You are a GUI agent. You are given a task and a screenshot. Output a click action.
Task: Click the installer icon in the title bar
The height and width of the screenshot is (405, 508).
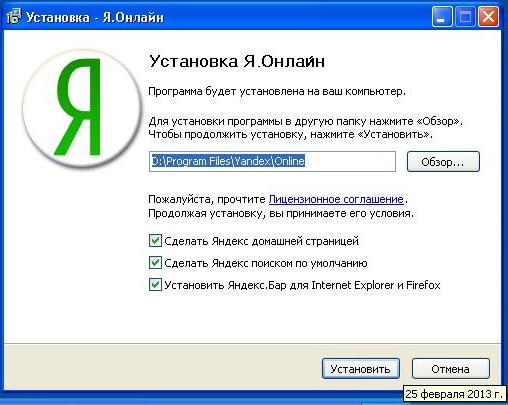pyautogui.click(x=14, y=17)
